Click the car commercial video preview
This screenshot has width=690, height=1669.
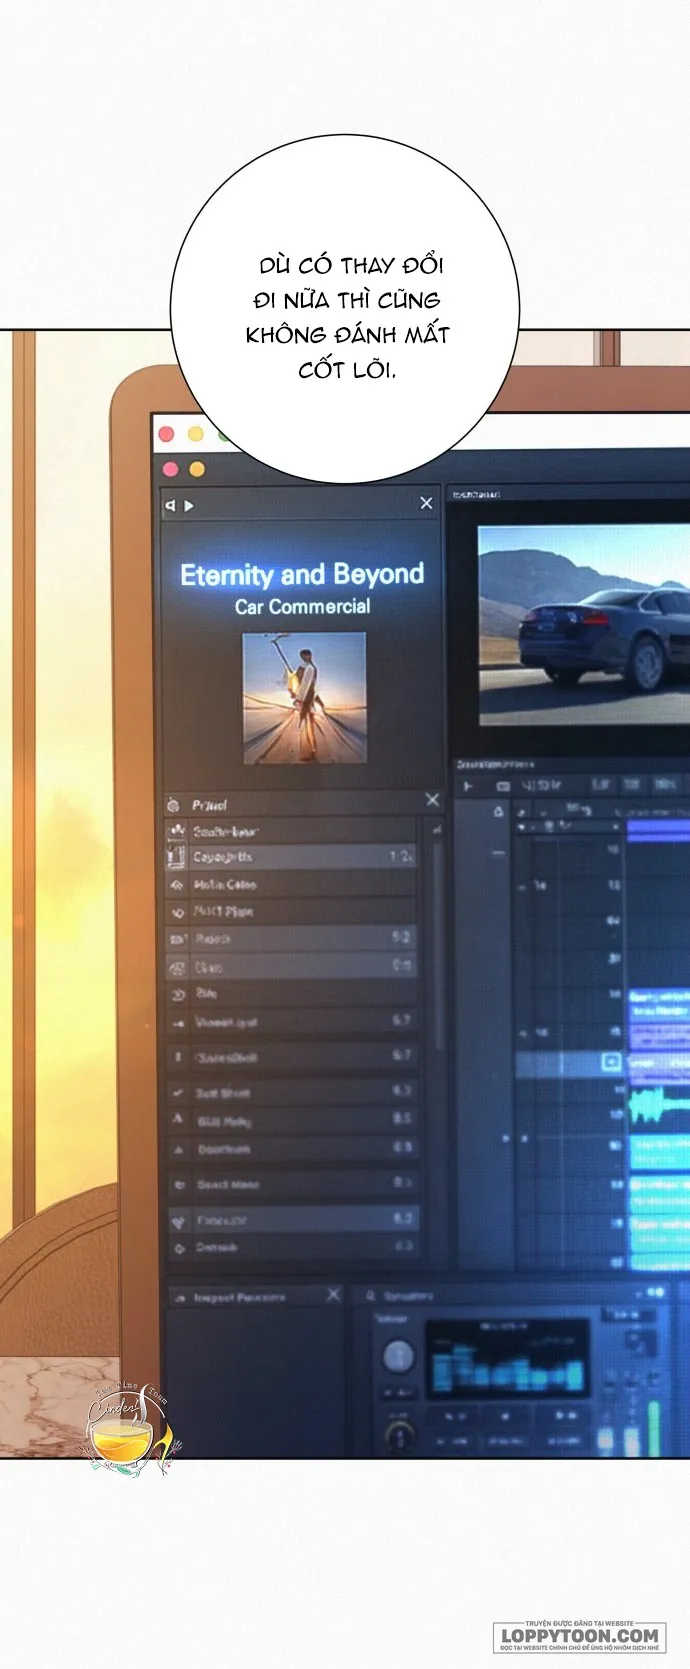click(x=584, y=625)
